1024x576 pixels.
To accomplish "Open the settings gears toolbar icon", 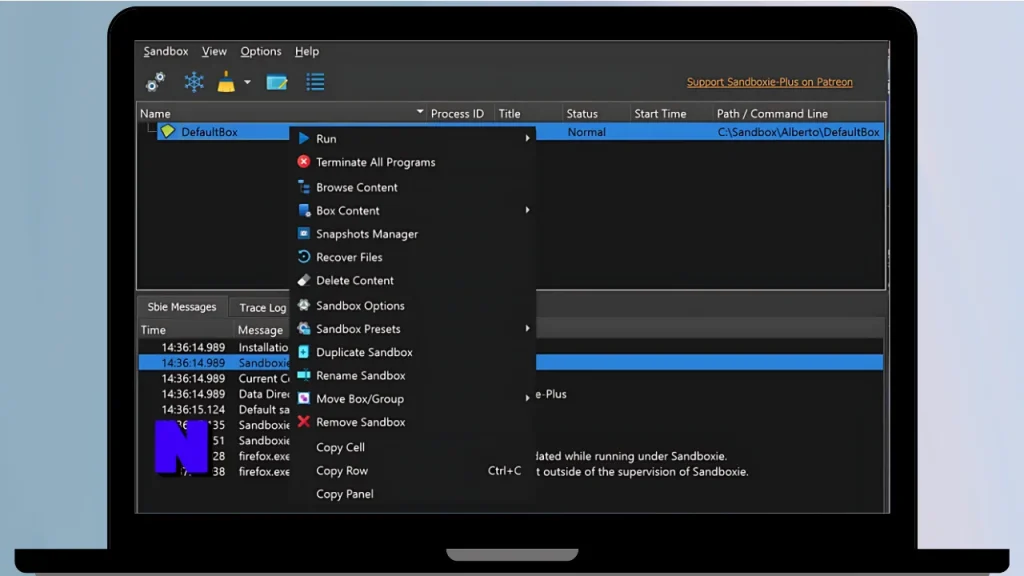I will (x=155, y=82).
